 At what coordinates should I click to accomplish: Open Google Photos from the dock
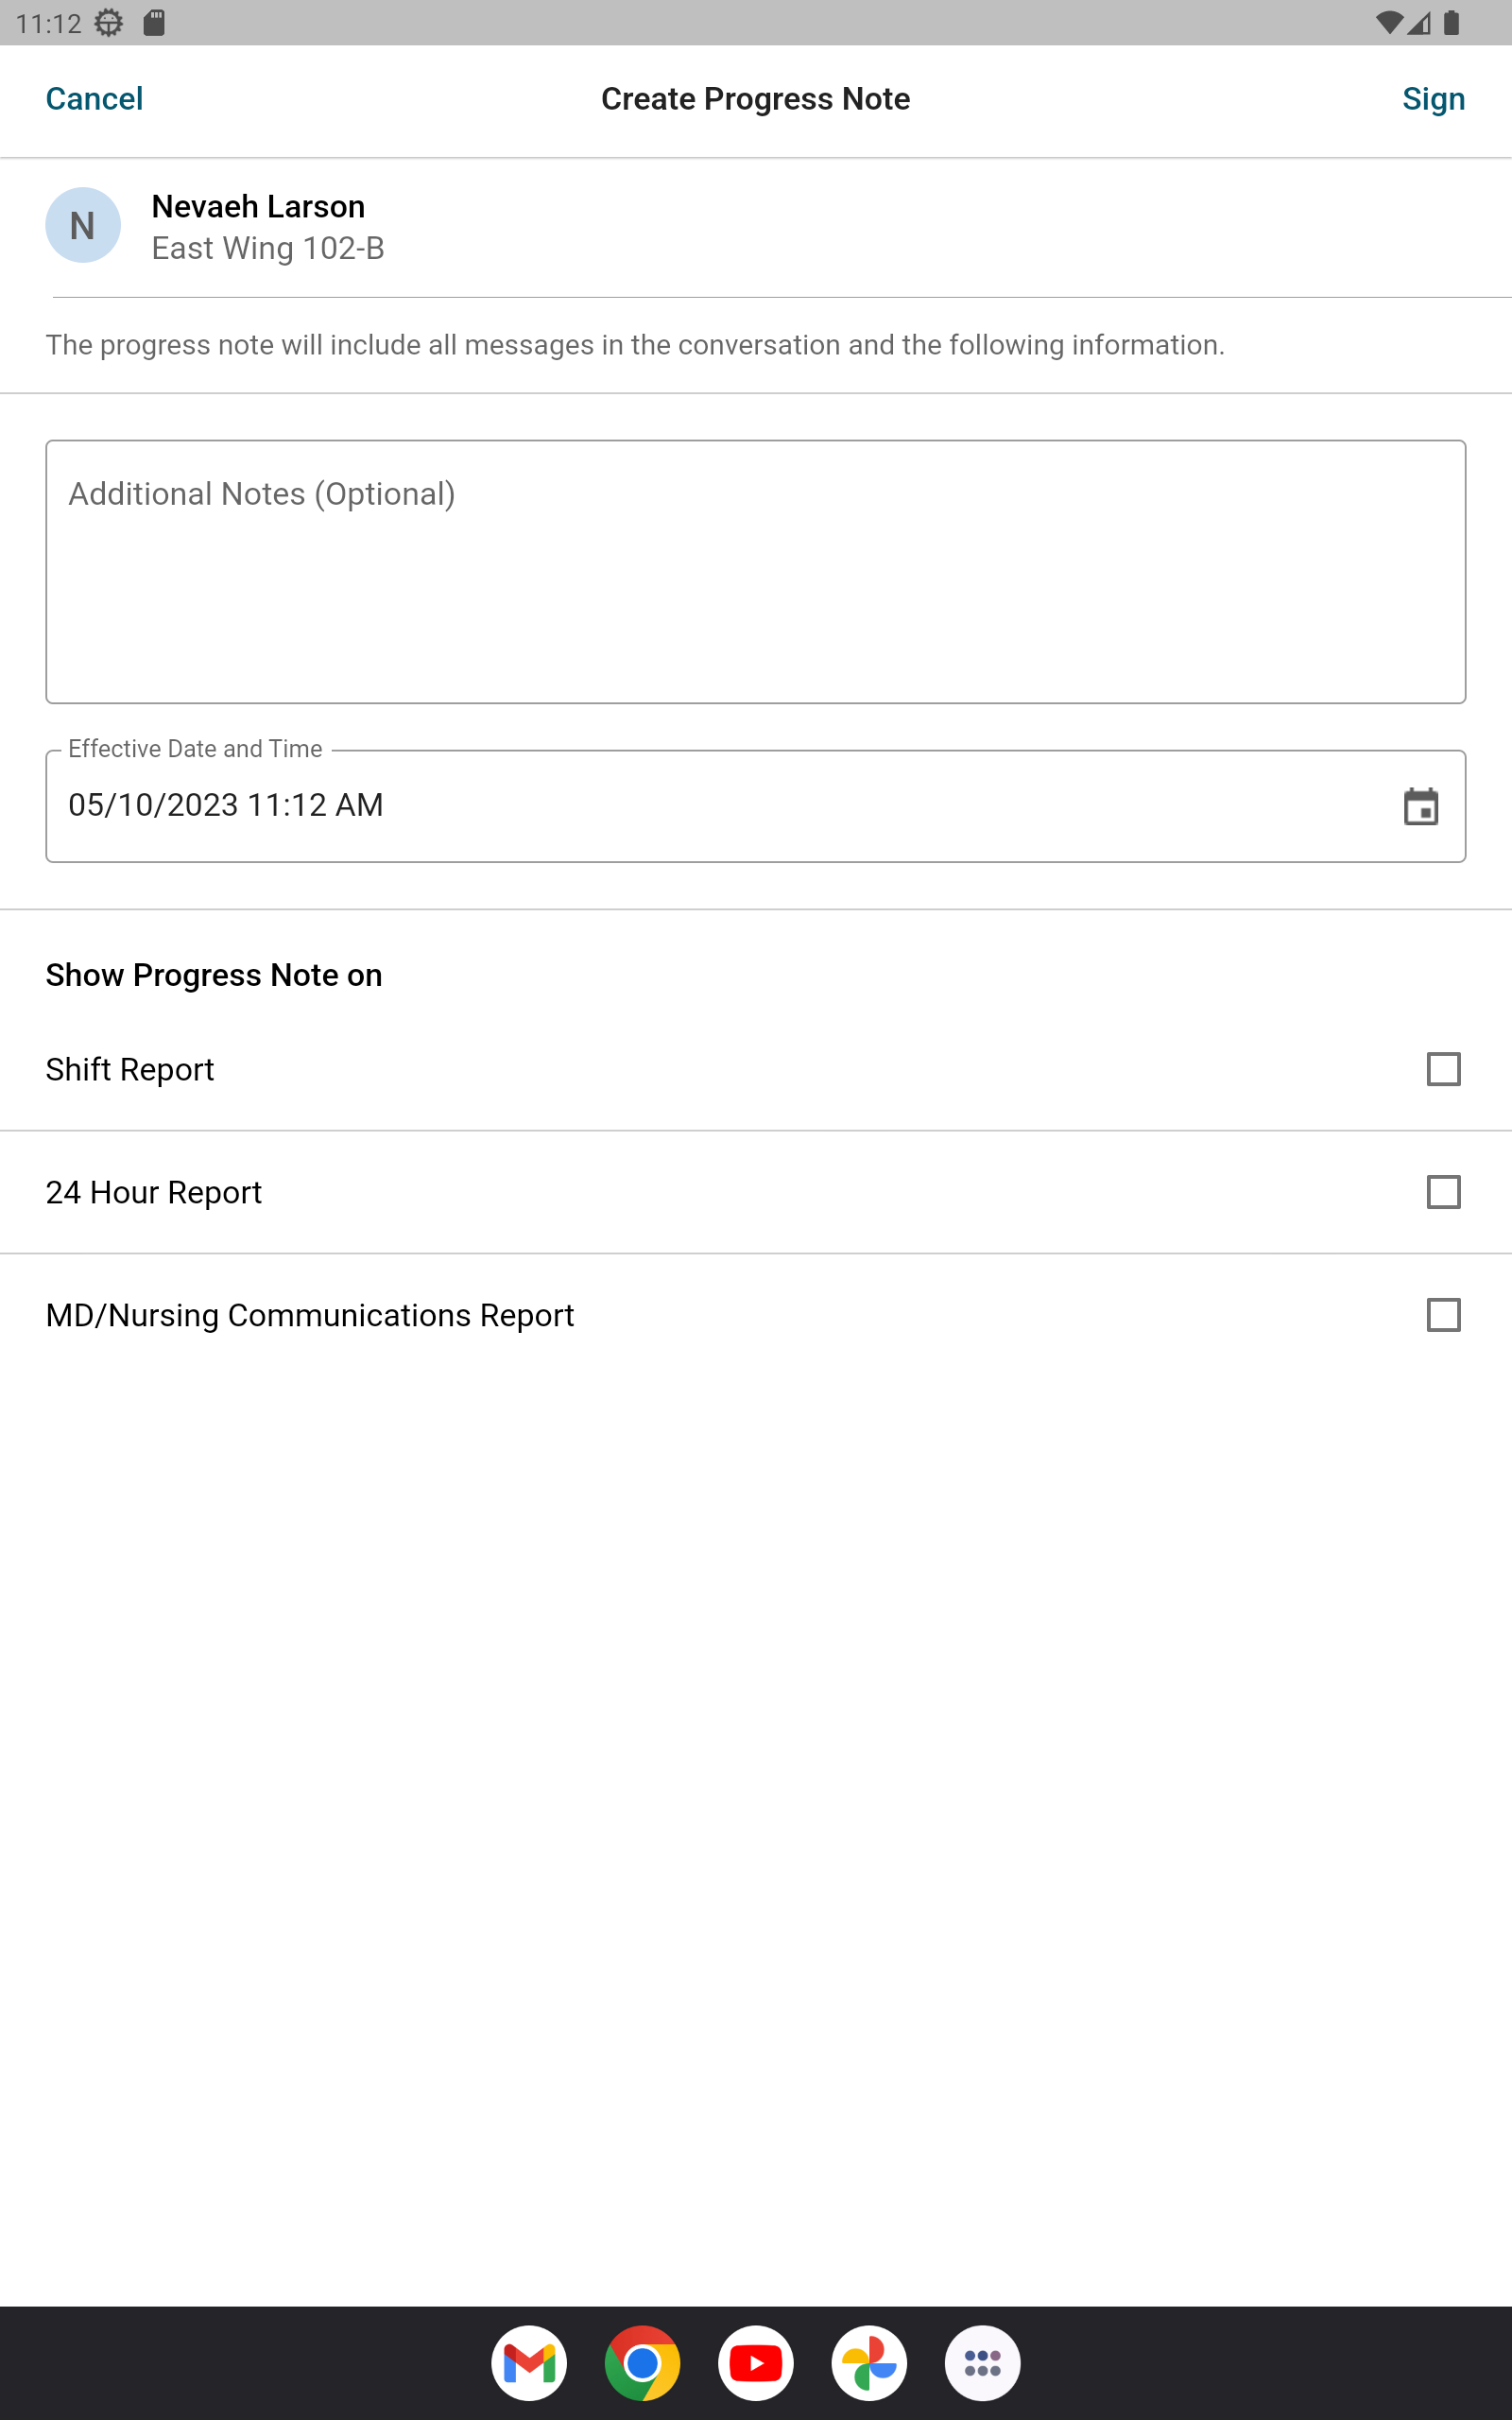coord(869,2363)
